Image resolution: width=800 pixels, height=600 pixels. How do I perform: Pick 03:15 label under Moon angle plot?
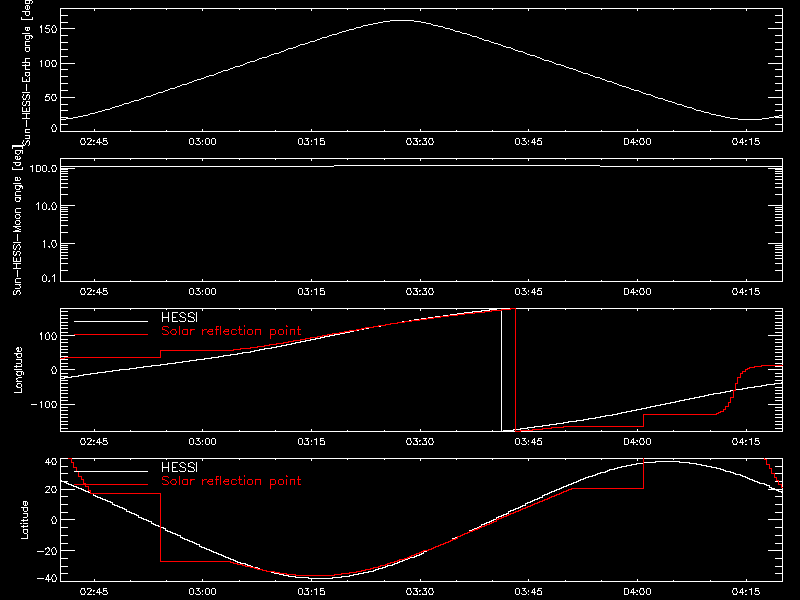point(311,292)
